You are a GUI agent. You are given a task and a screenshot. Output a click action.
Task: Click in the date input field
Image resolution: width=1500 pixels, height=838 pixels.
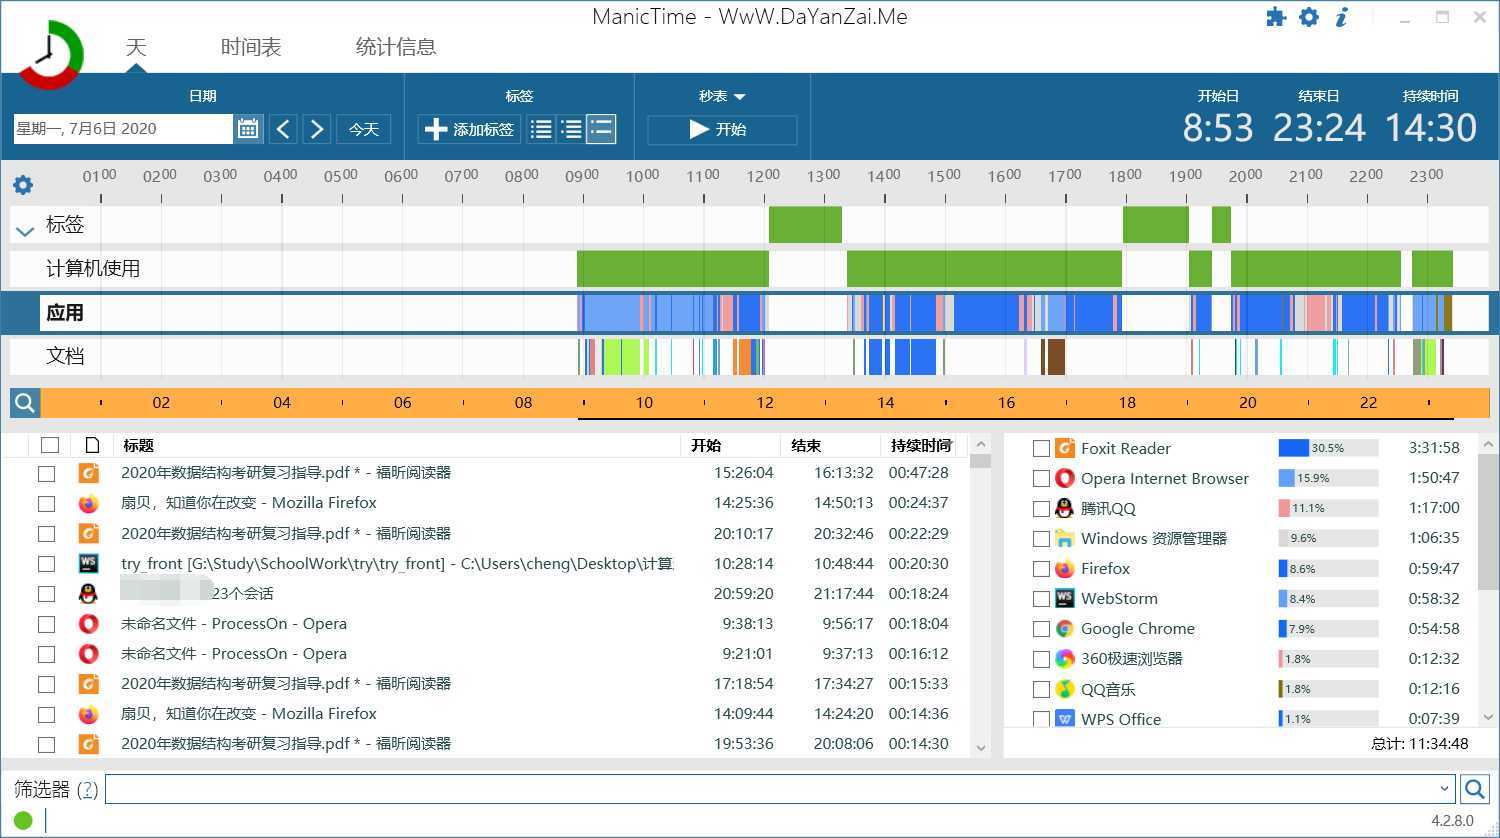coord(122,129)
